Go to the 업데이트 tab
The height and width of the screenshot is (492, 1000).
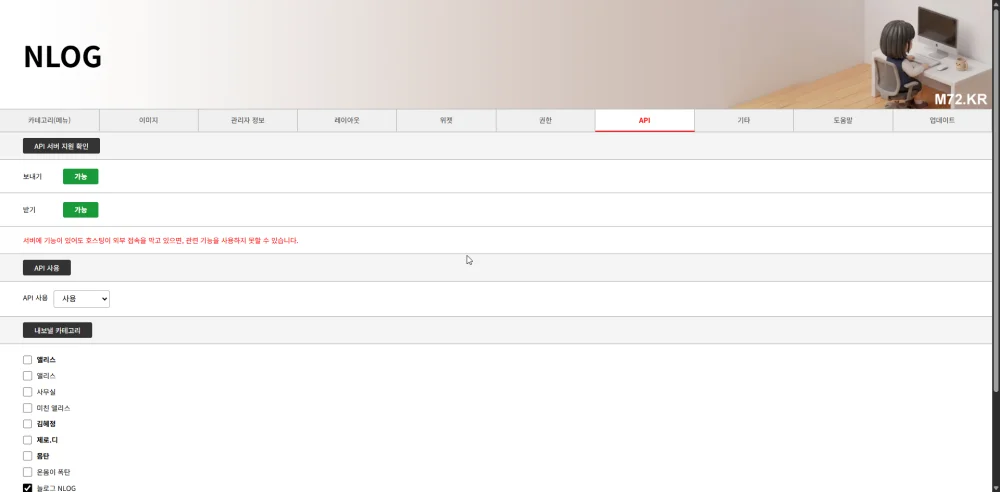[943, 121]
